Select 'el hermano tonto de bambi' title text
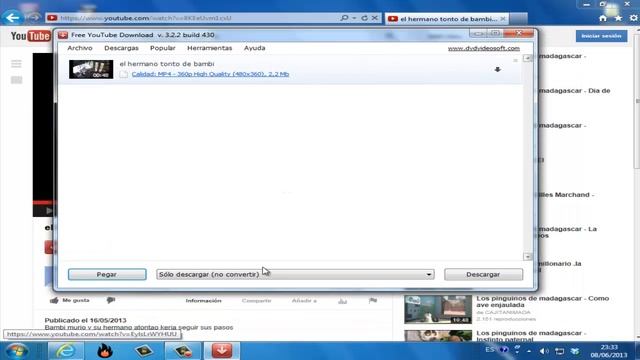Image resolution: width=640 pixels, height=360 pixels. pyautogui.click(x=167, y=64)
